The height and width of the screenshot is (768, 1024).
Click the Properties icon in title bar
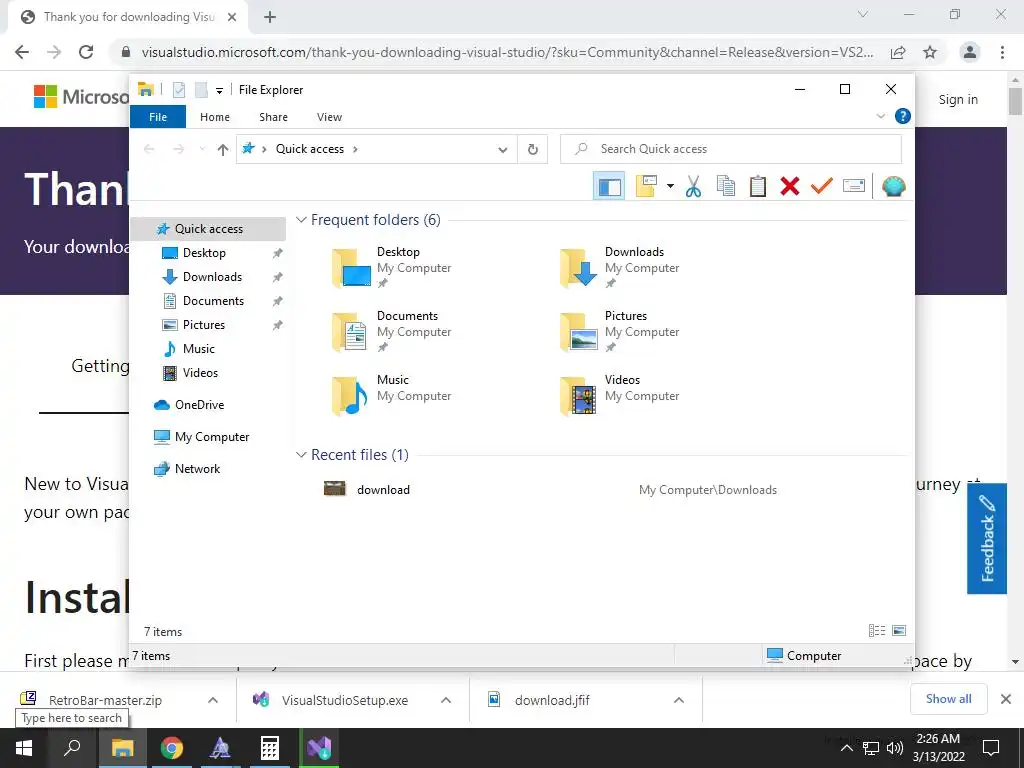click(x=179, y=90)
